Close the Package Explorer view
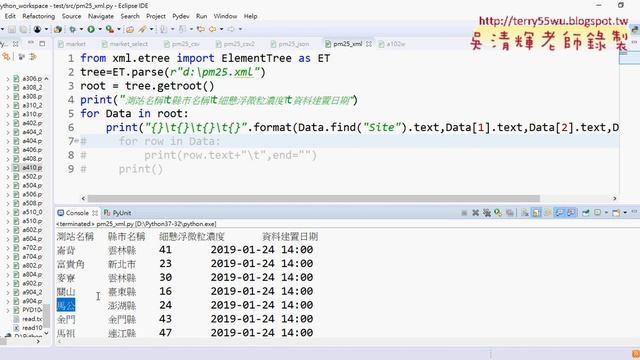This screenshot has height=360, width=640. (16, 43)
